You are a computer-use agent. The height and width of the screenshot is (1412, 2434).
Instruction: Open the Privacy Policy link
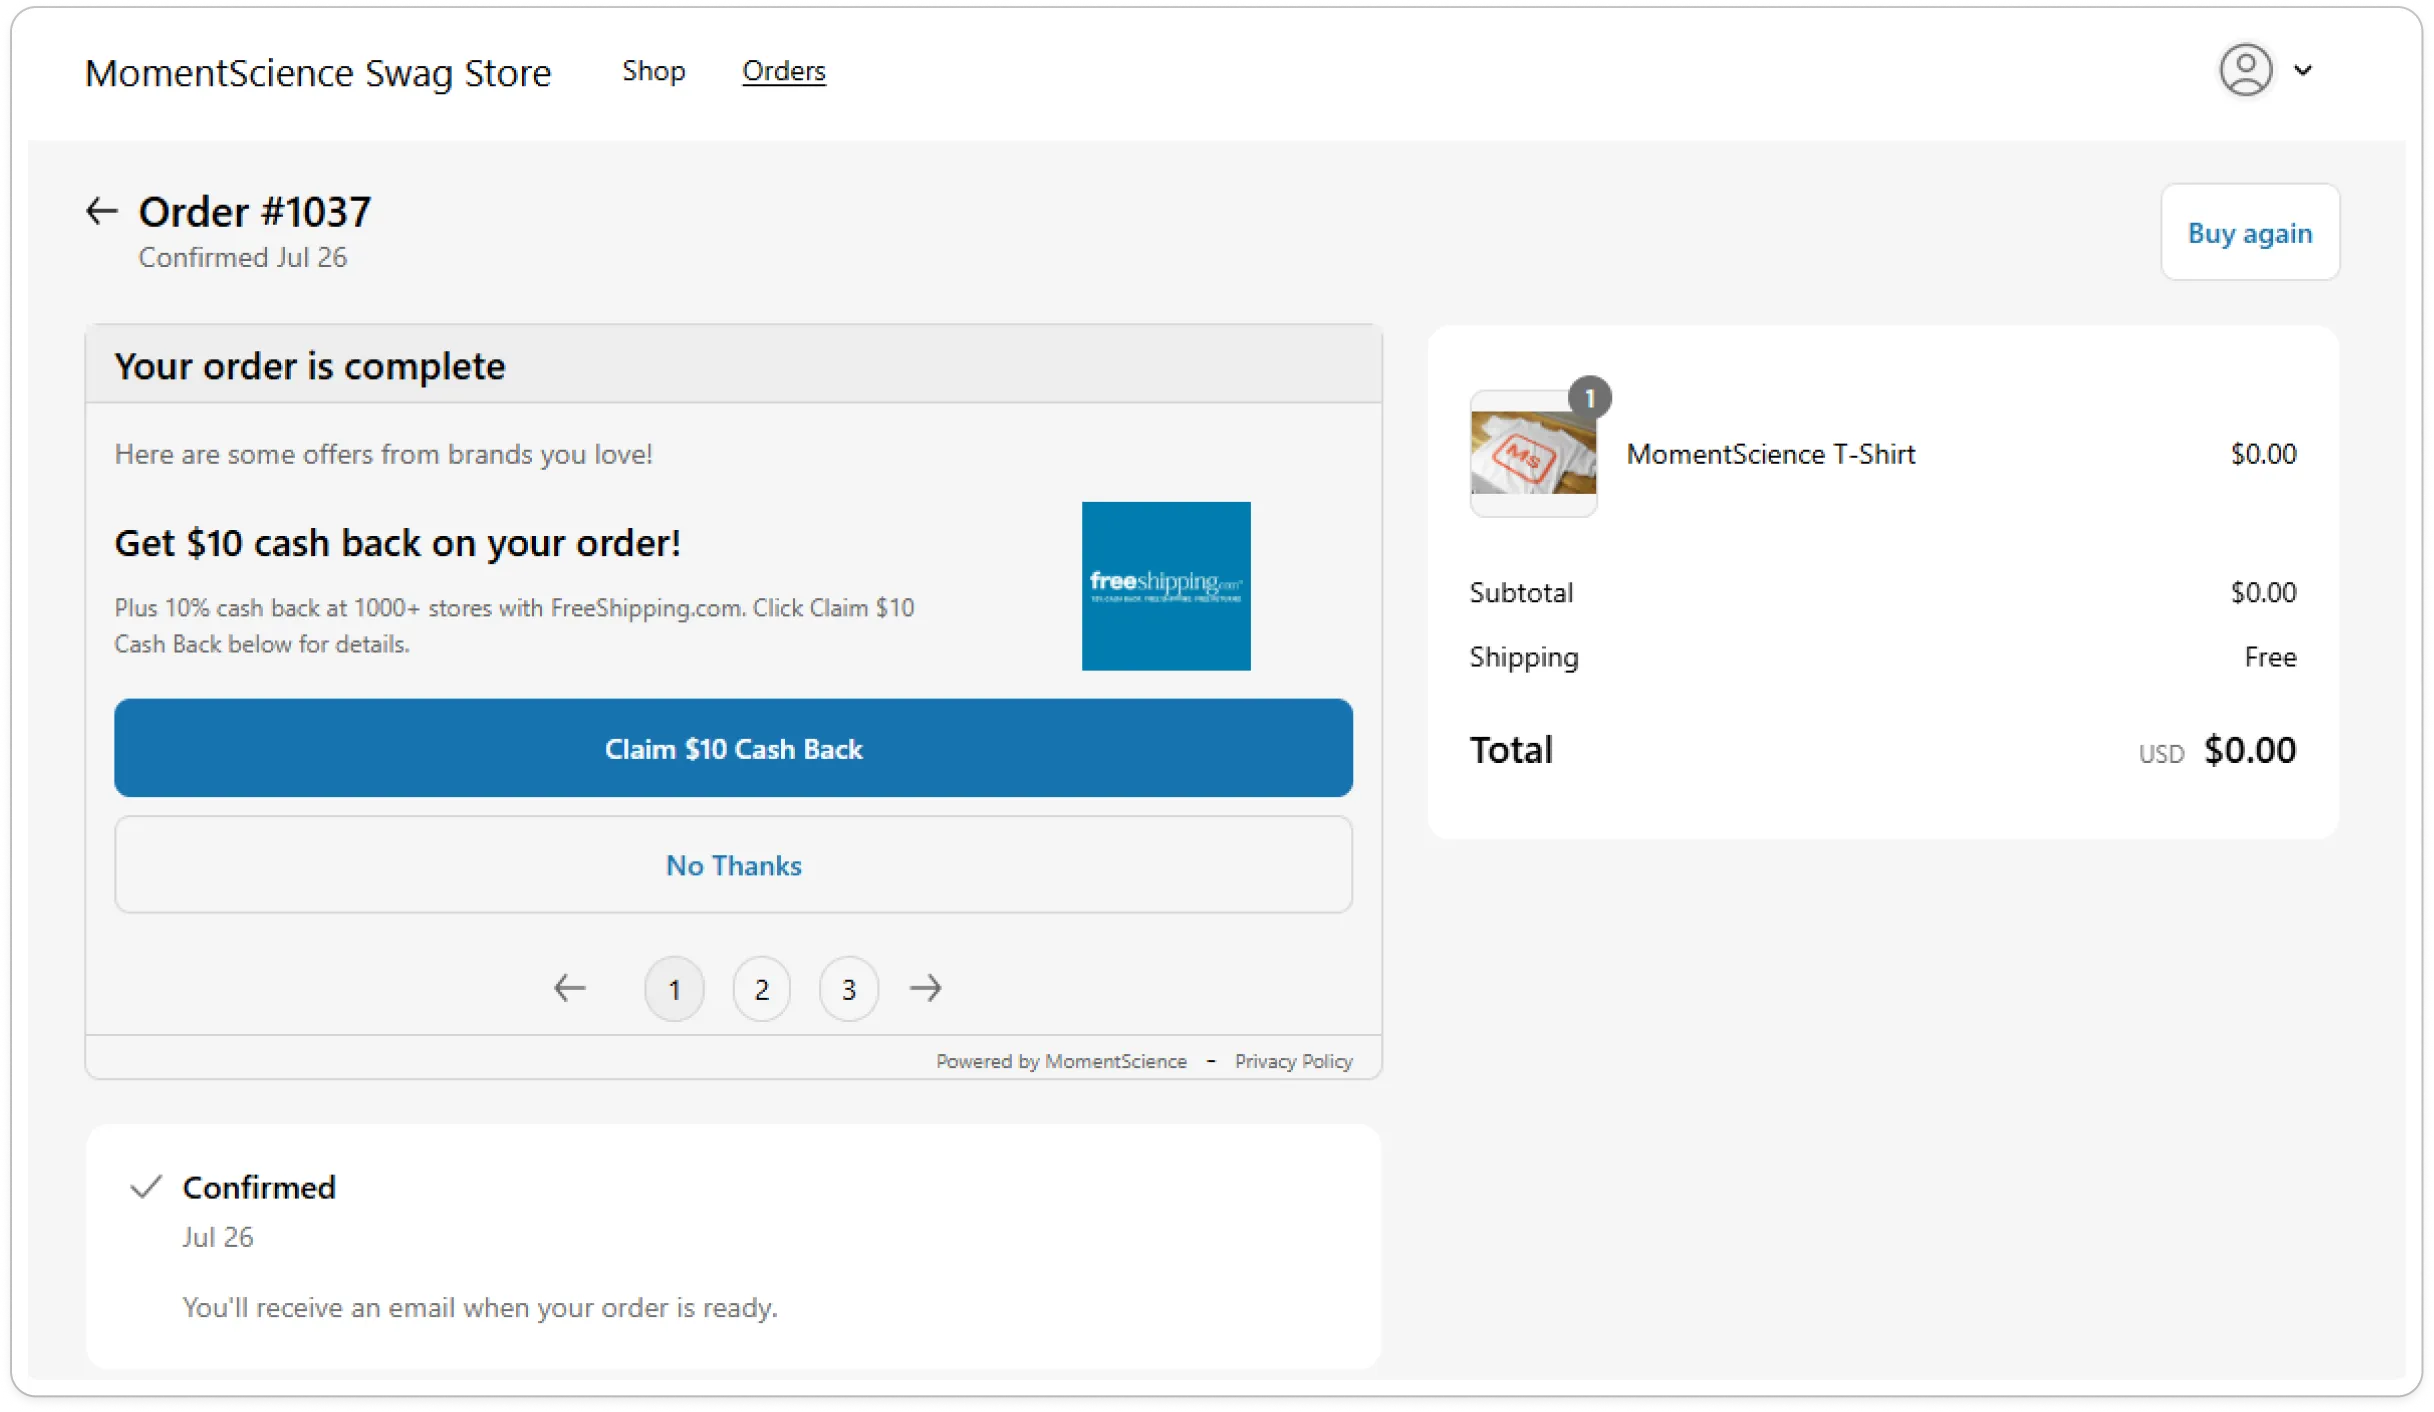pos(1293,1061)
